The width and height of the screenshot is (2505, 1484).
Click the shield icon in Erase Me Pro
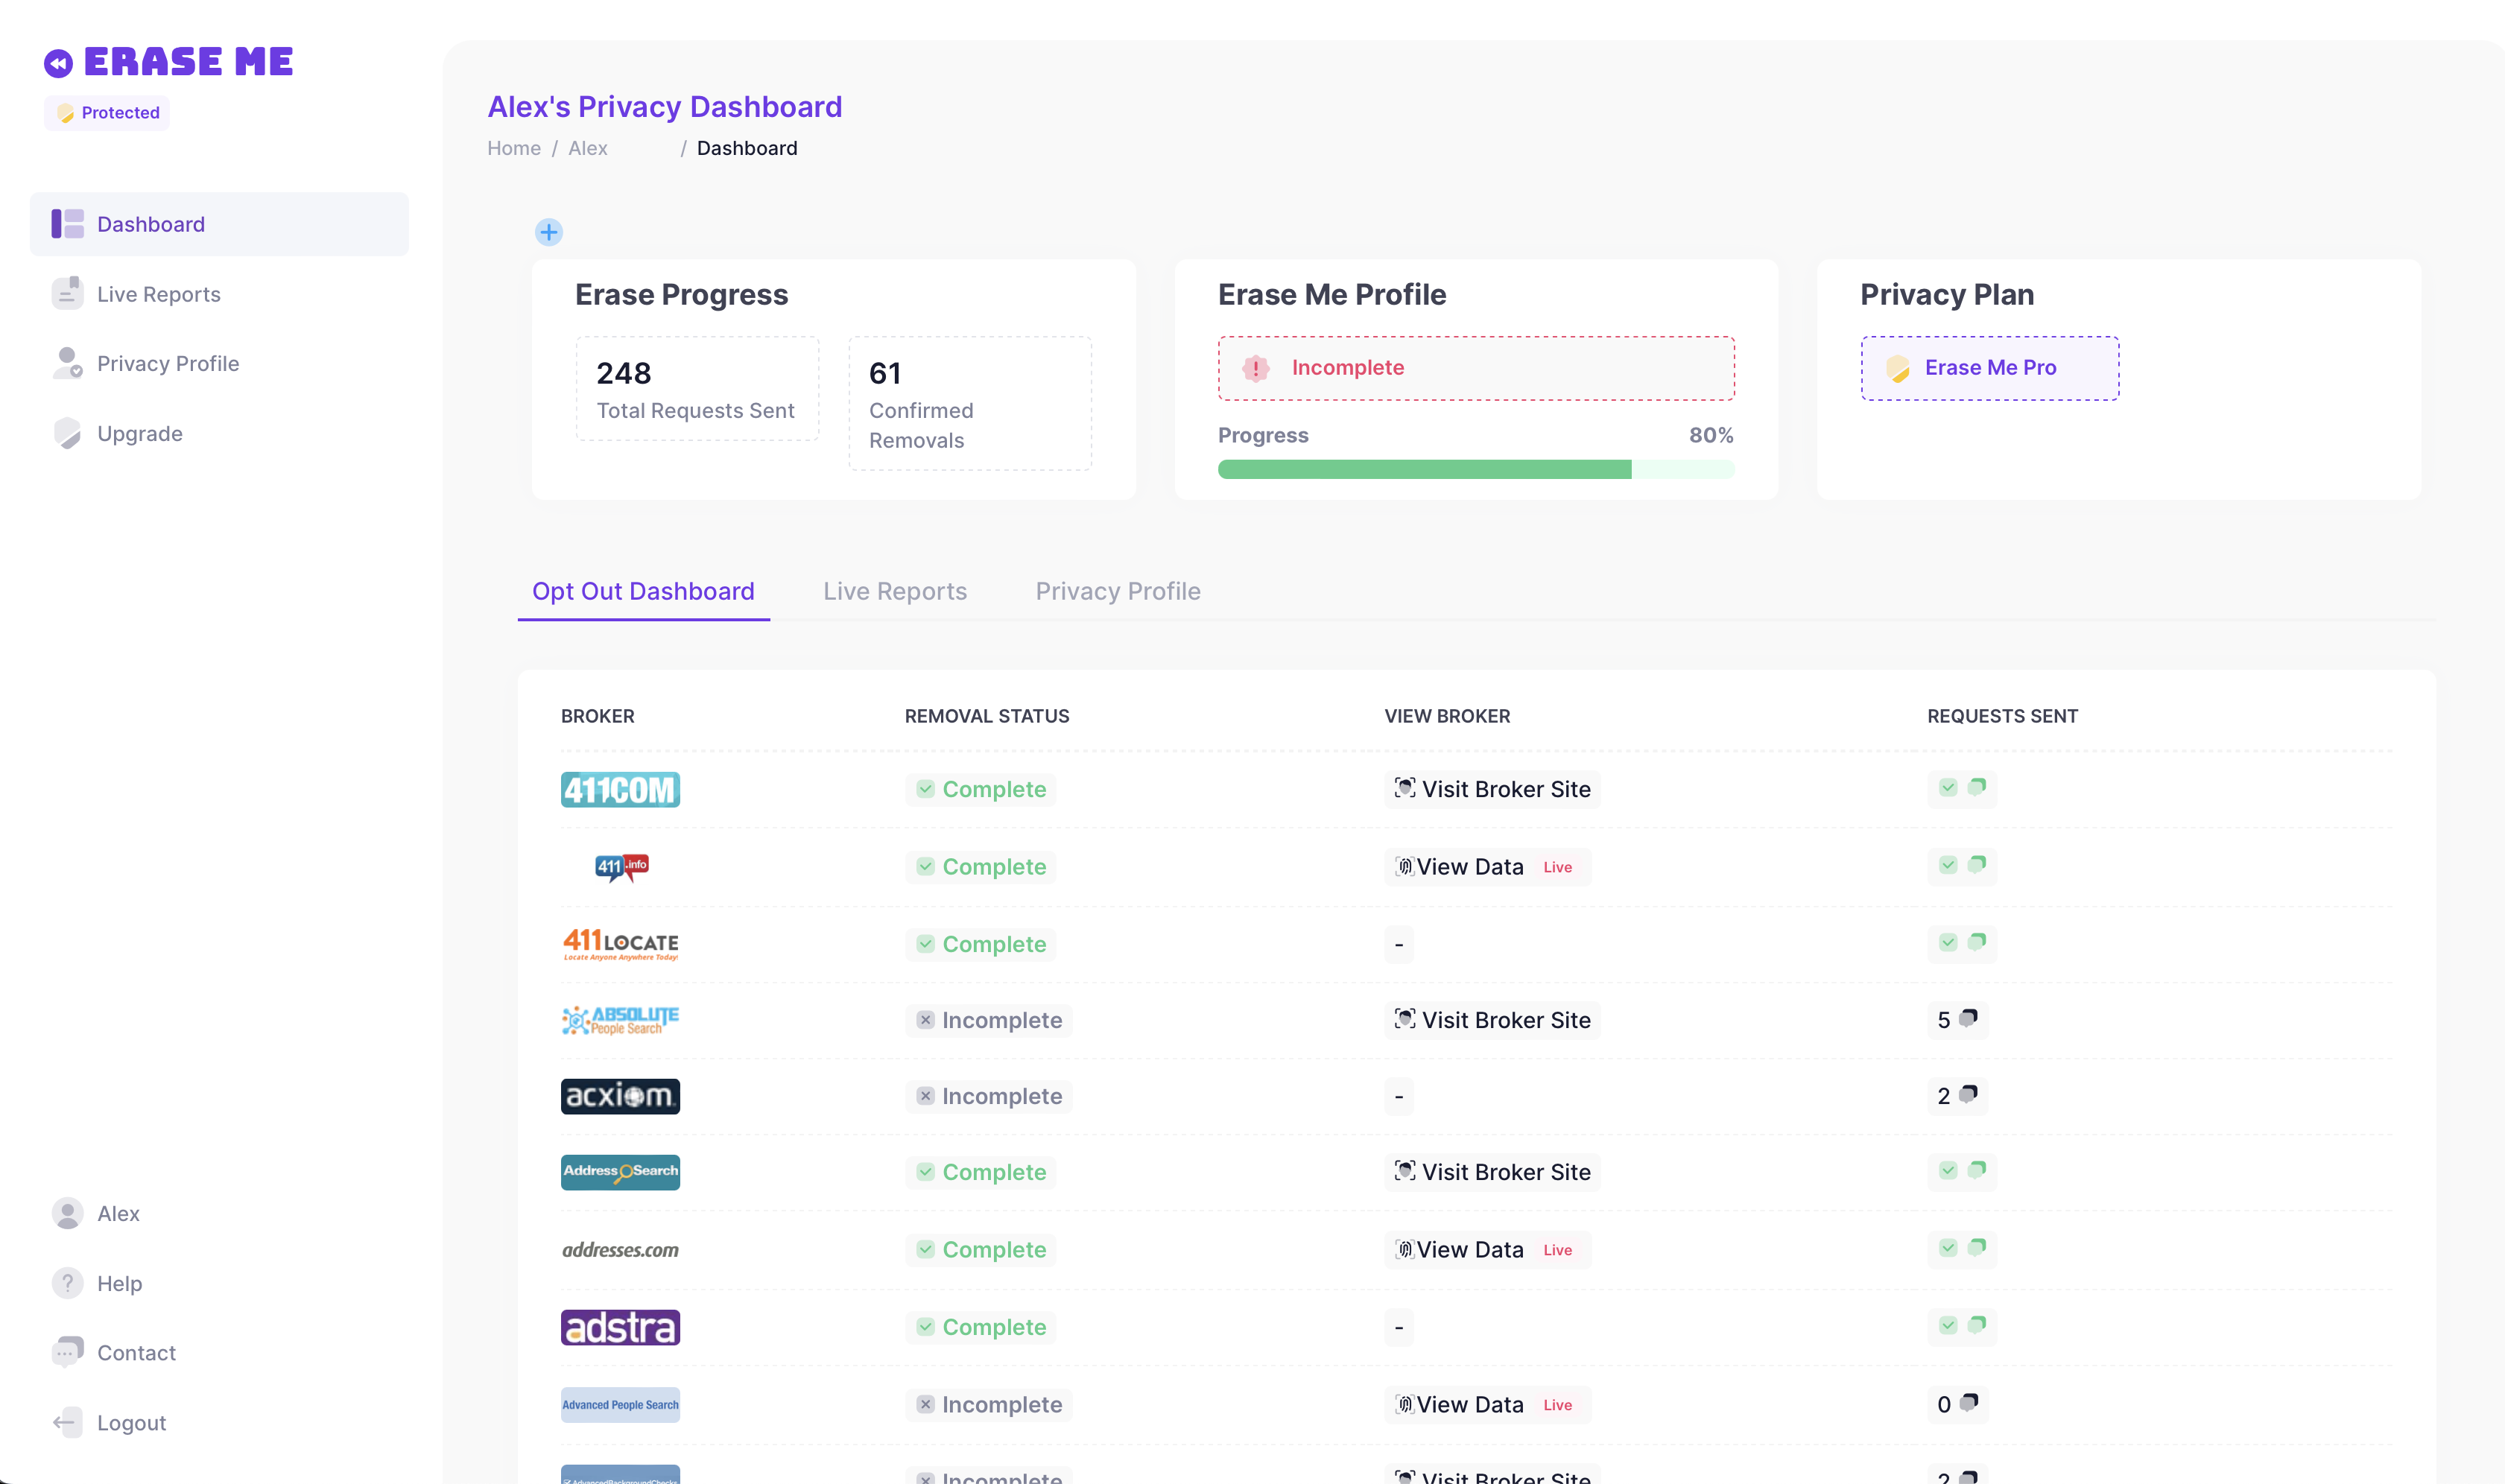(x=1897, y=368)
